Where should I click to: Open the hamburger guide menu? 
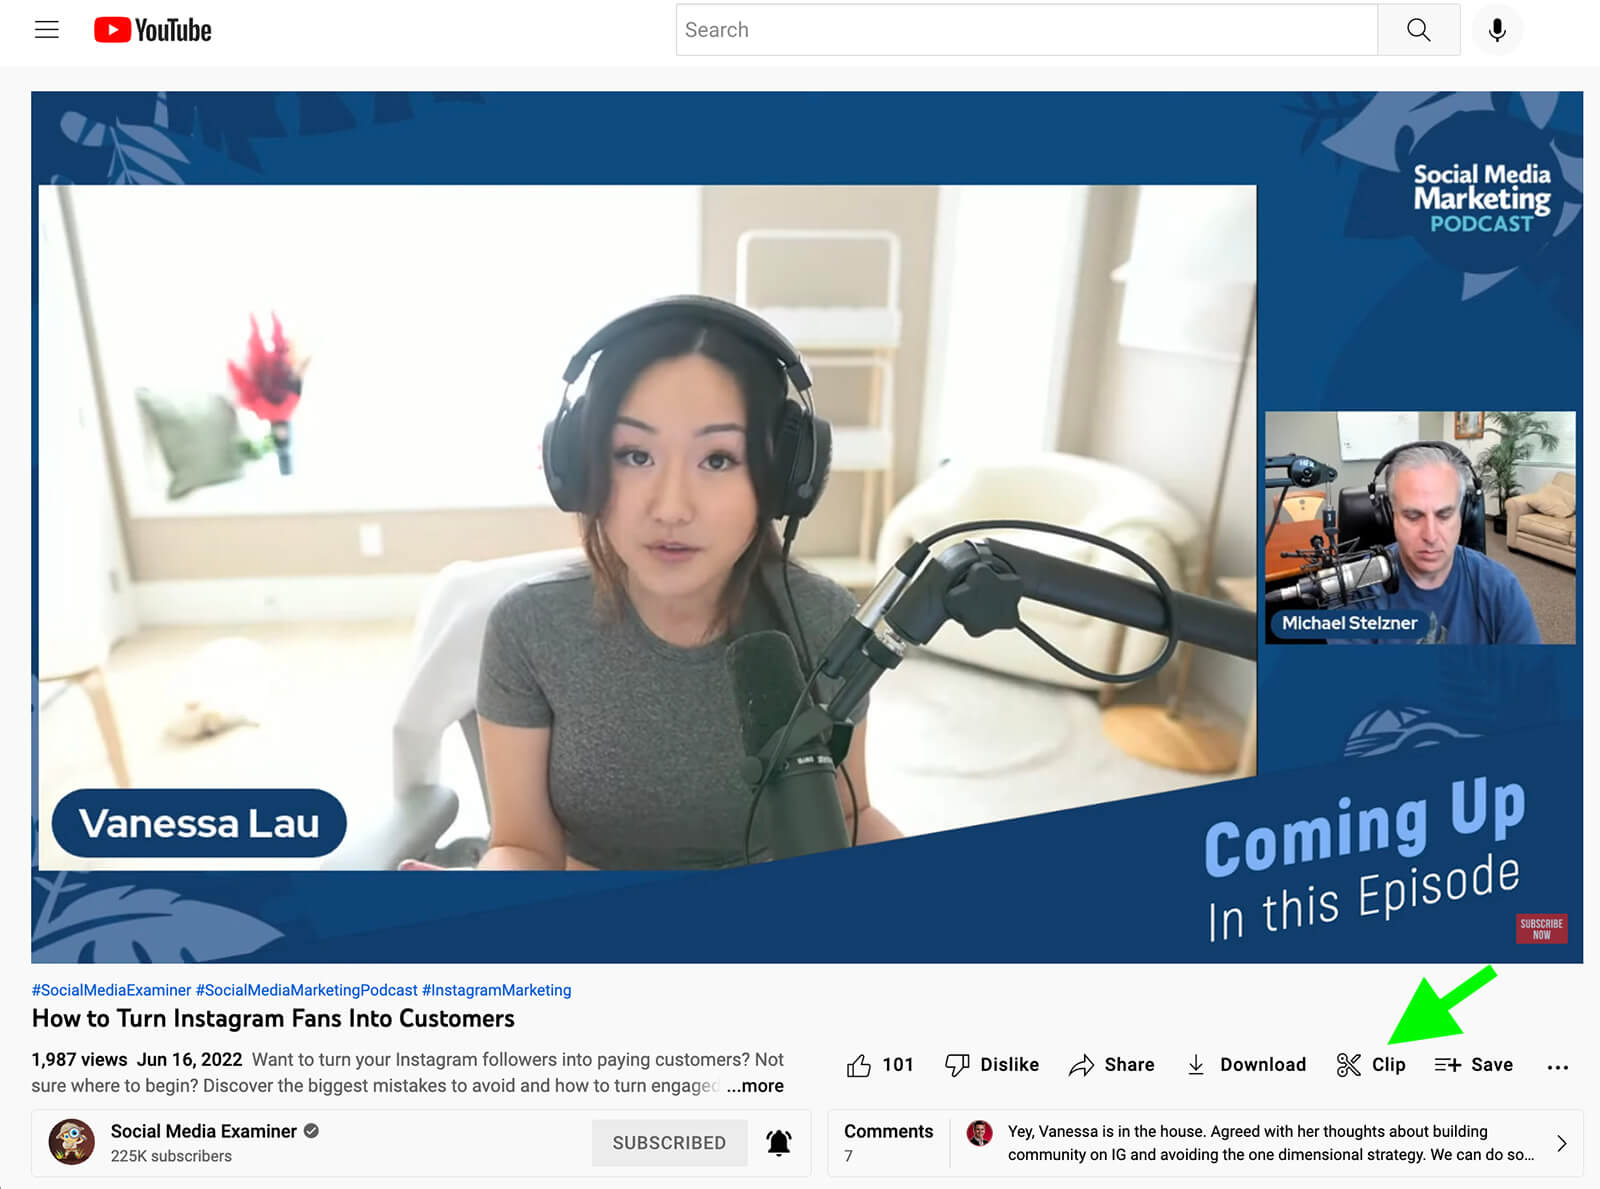pos(46,30)
